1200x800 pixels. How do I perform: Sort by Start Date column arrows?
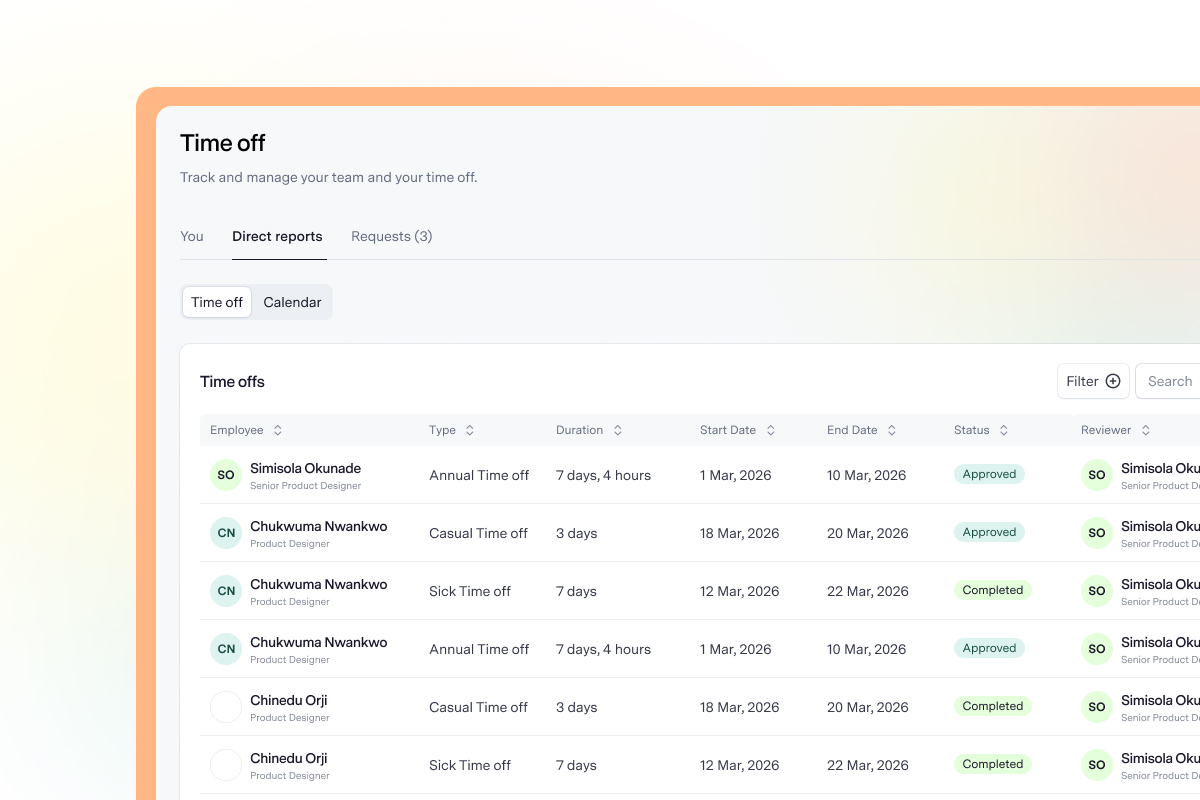(771, 430)
